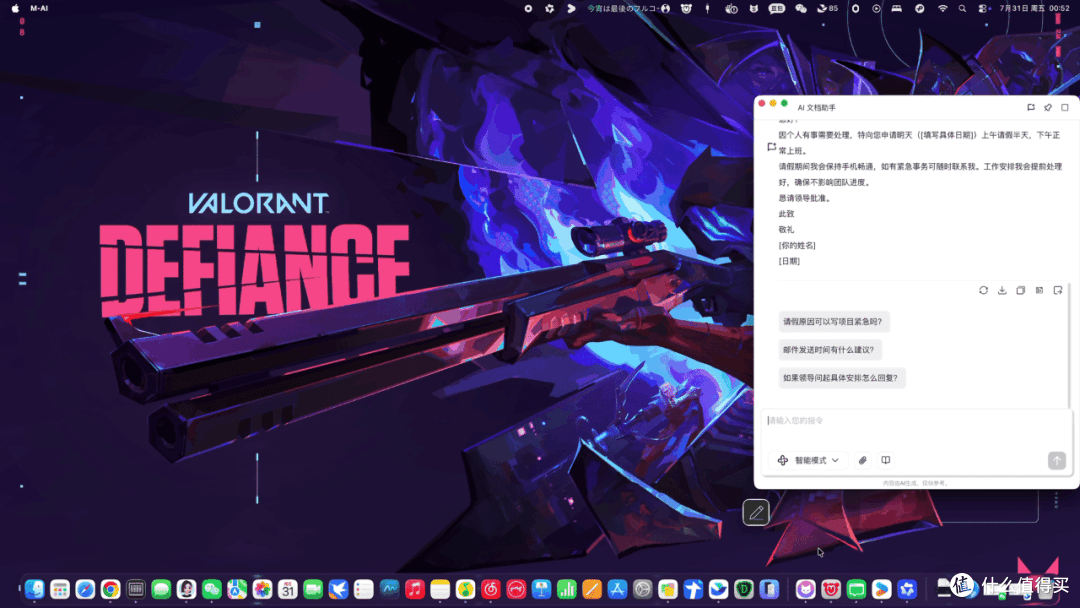Open Notes in the Dock
The image size is (1080, 608).
pos(440,589)
